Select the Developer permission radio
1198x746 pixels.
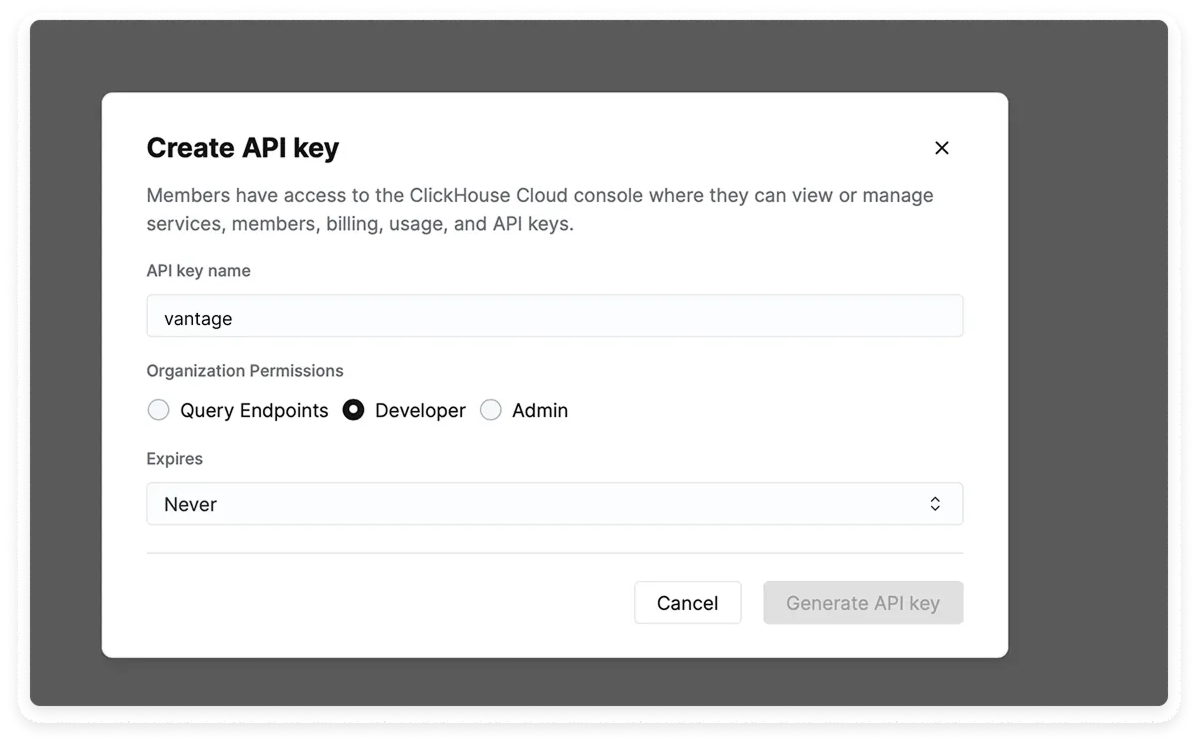tap(353, 410)
